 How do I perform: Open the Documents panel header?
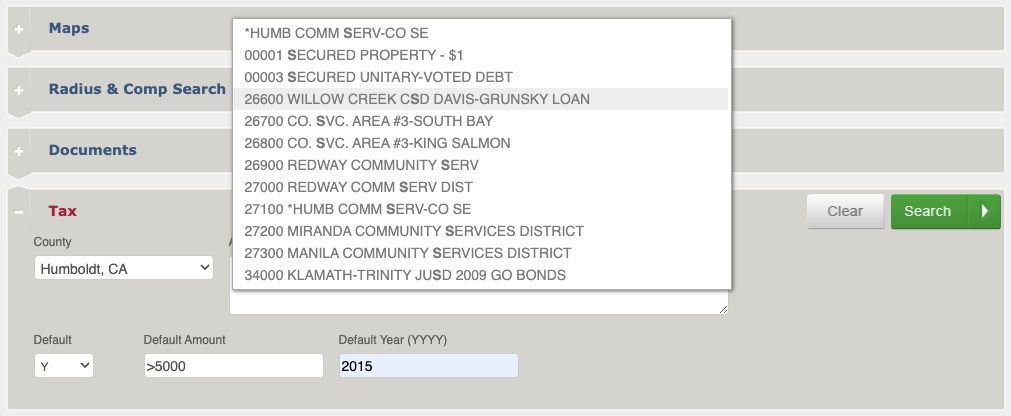(x=93, y=150)
